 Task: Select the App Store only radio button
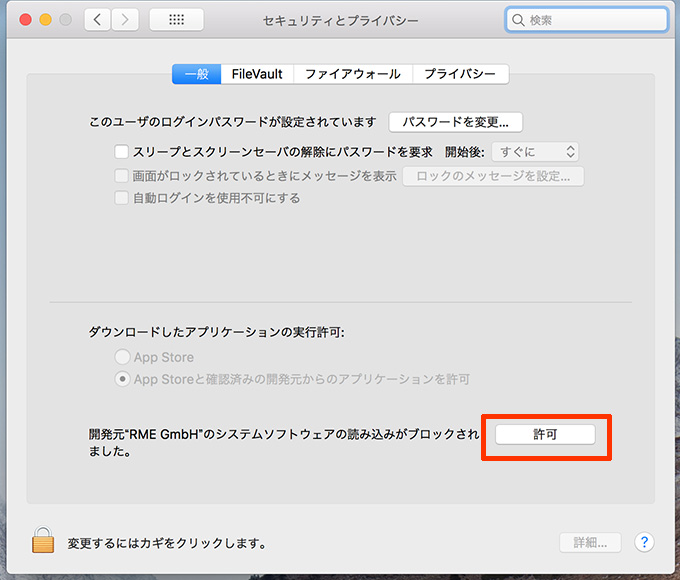click(122, 357)
